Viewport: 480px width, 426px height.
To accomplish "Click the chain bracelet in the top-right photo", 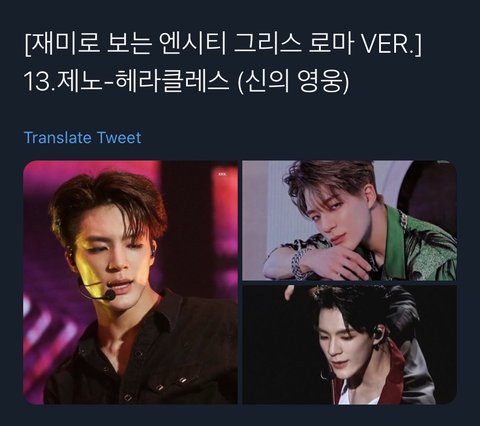I will pos(299,264).
